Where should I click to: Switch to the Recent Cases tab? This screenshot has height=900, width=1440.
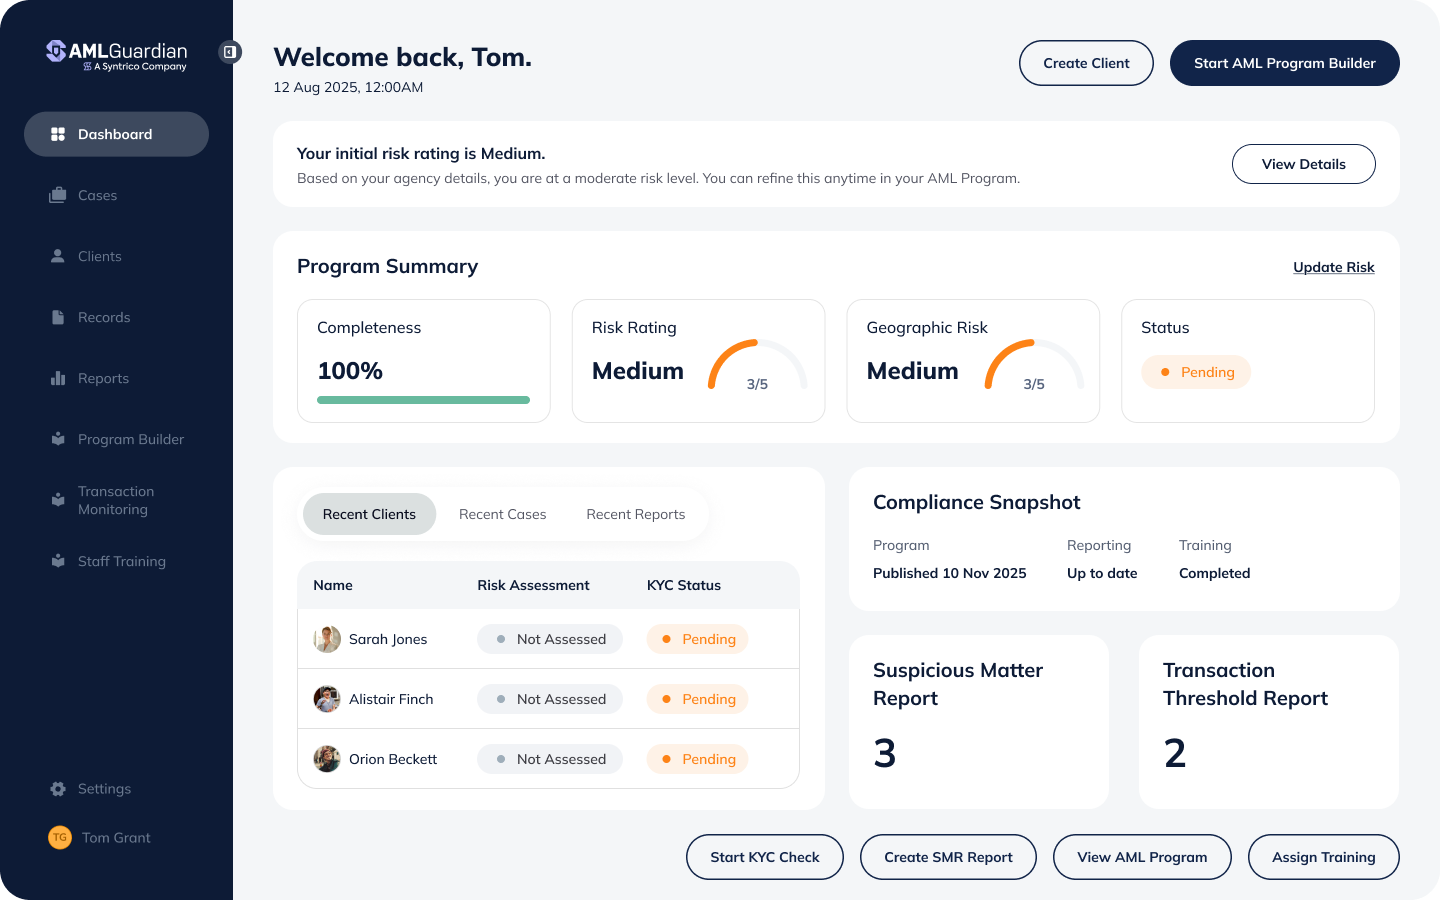(x=502, y=514)
